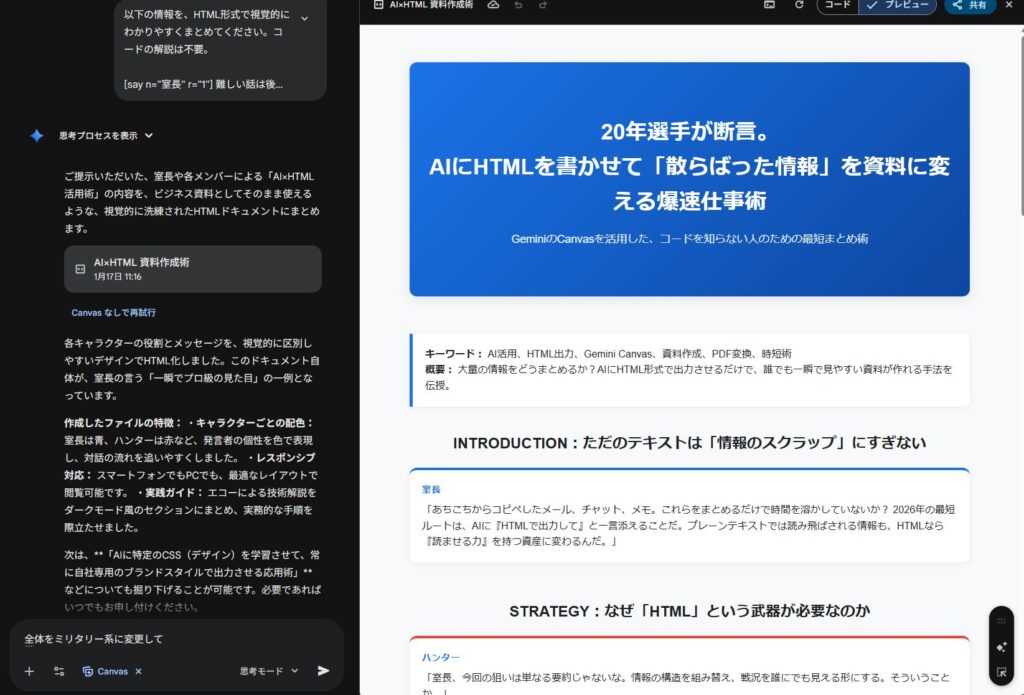
Task: Expand 思考プロセスを表示 section
Action: (105, 135)
